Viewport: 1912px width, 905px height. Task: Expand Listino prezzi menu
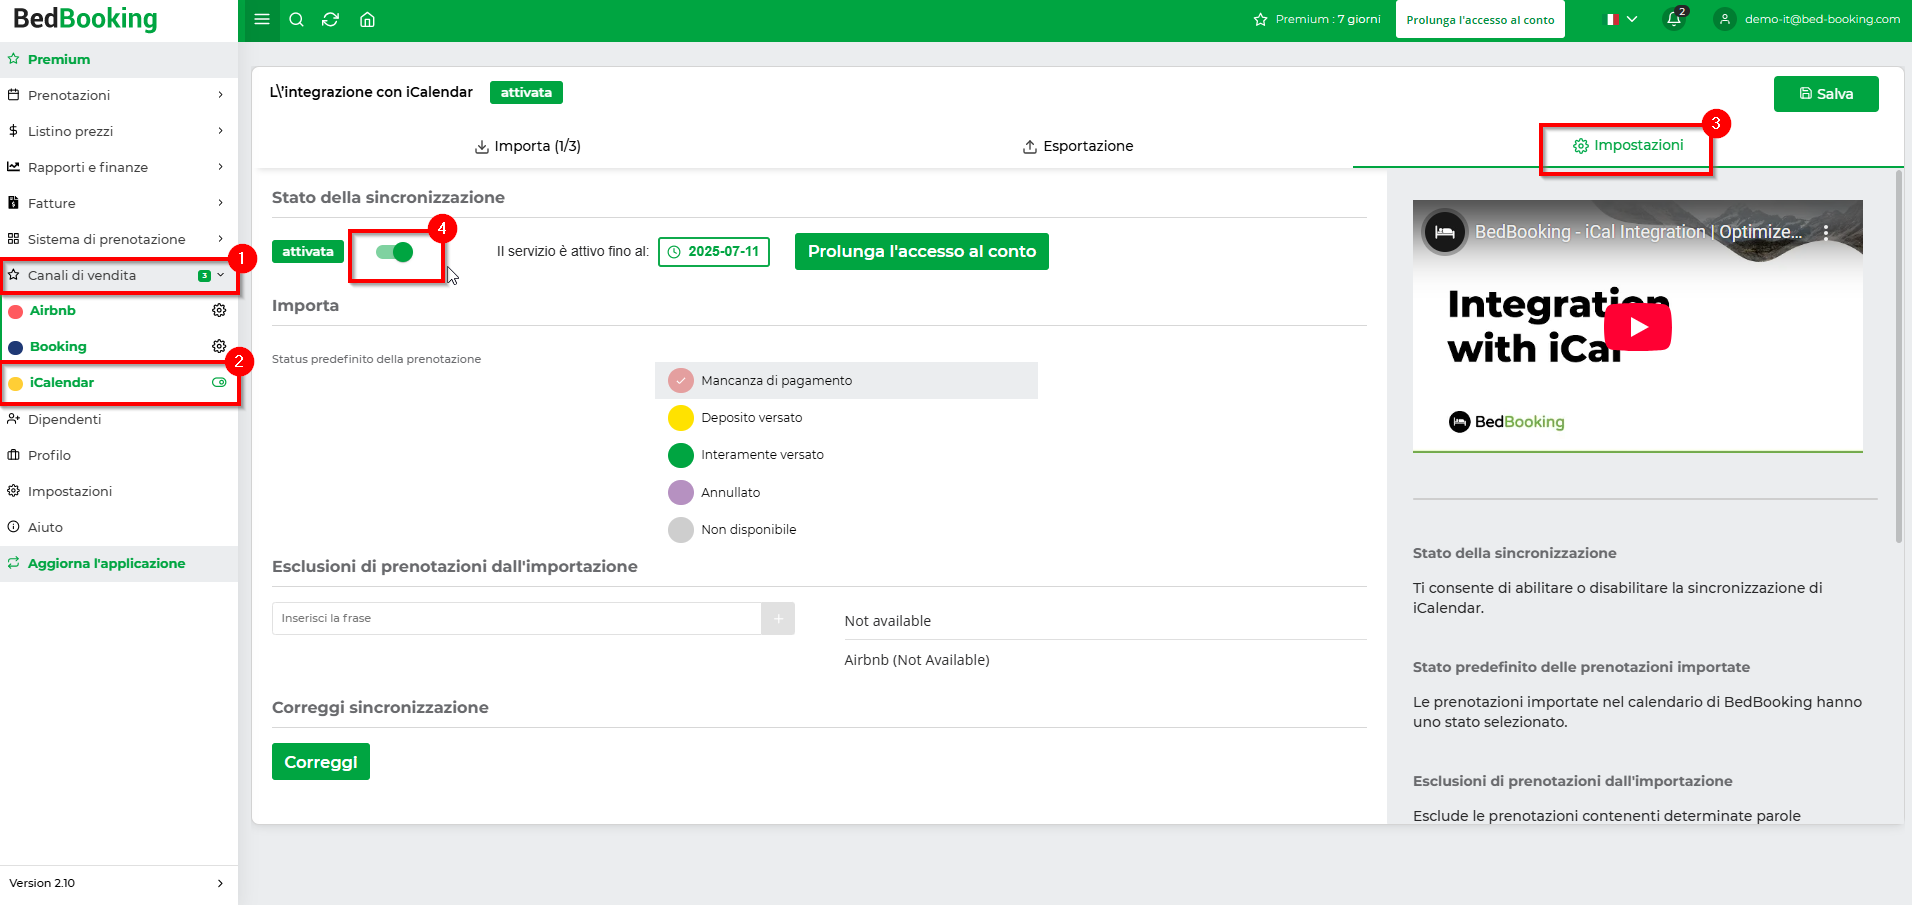pos(119,131)
